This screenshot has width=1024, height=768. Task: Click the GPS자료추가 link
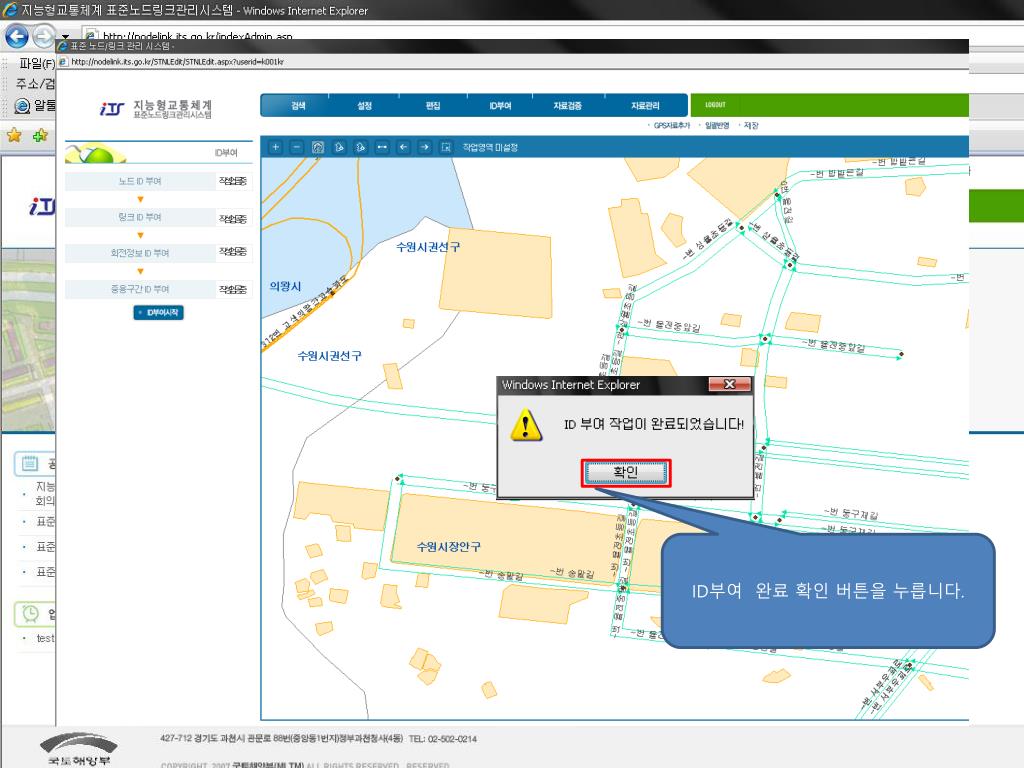point(671,125)
